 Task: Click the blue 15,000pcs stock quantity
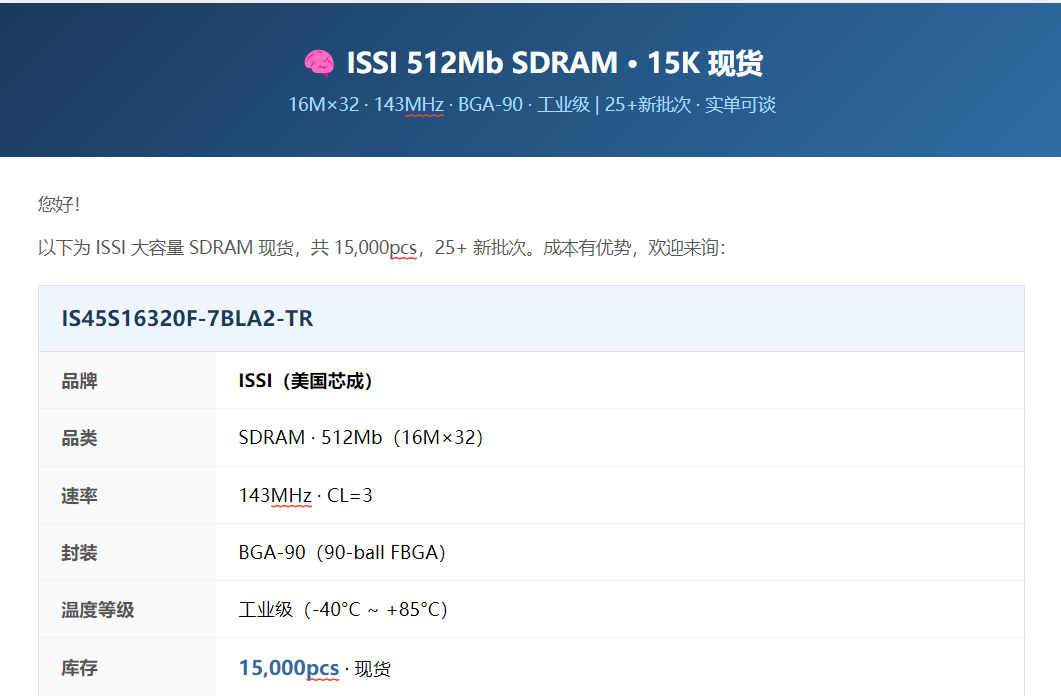[289, 668]
